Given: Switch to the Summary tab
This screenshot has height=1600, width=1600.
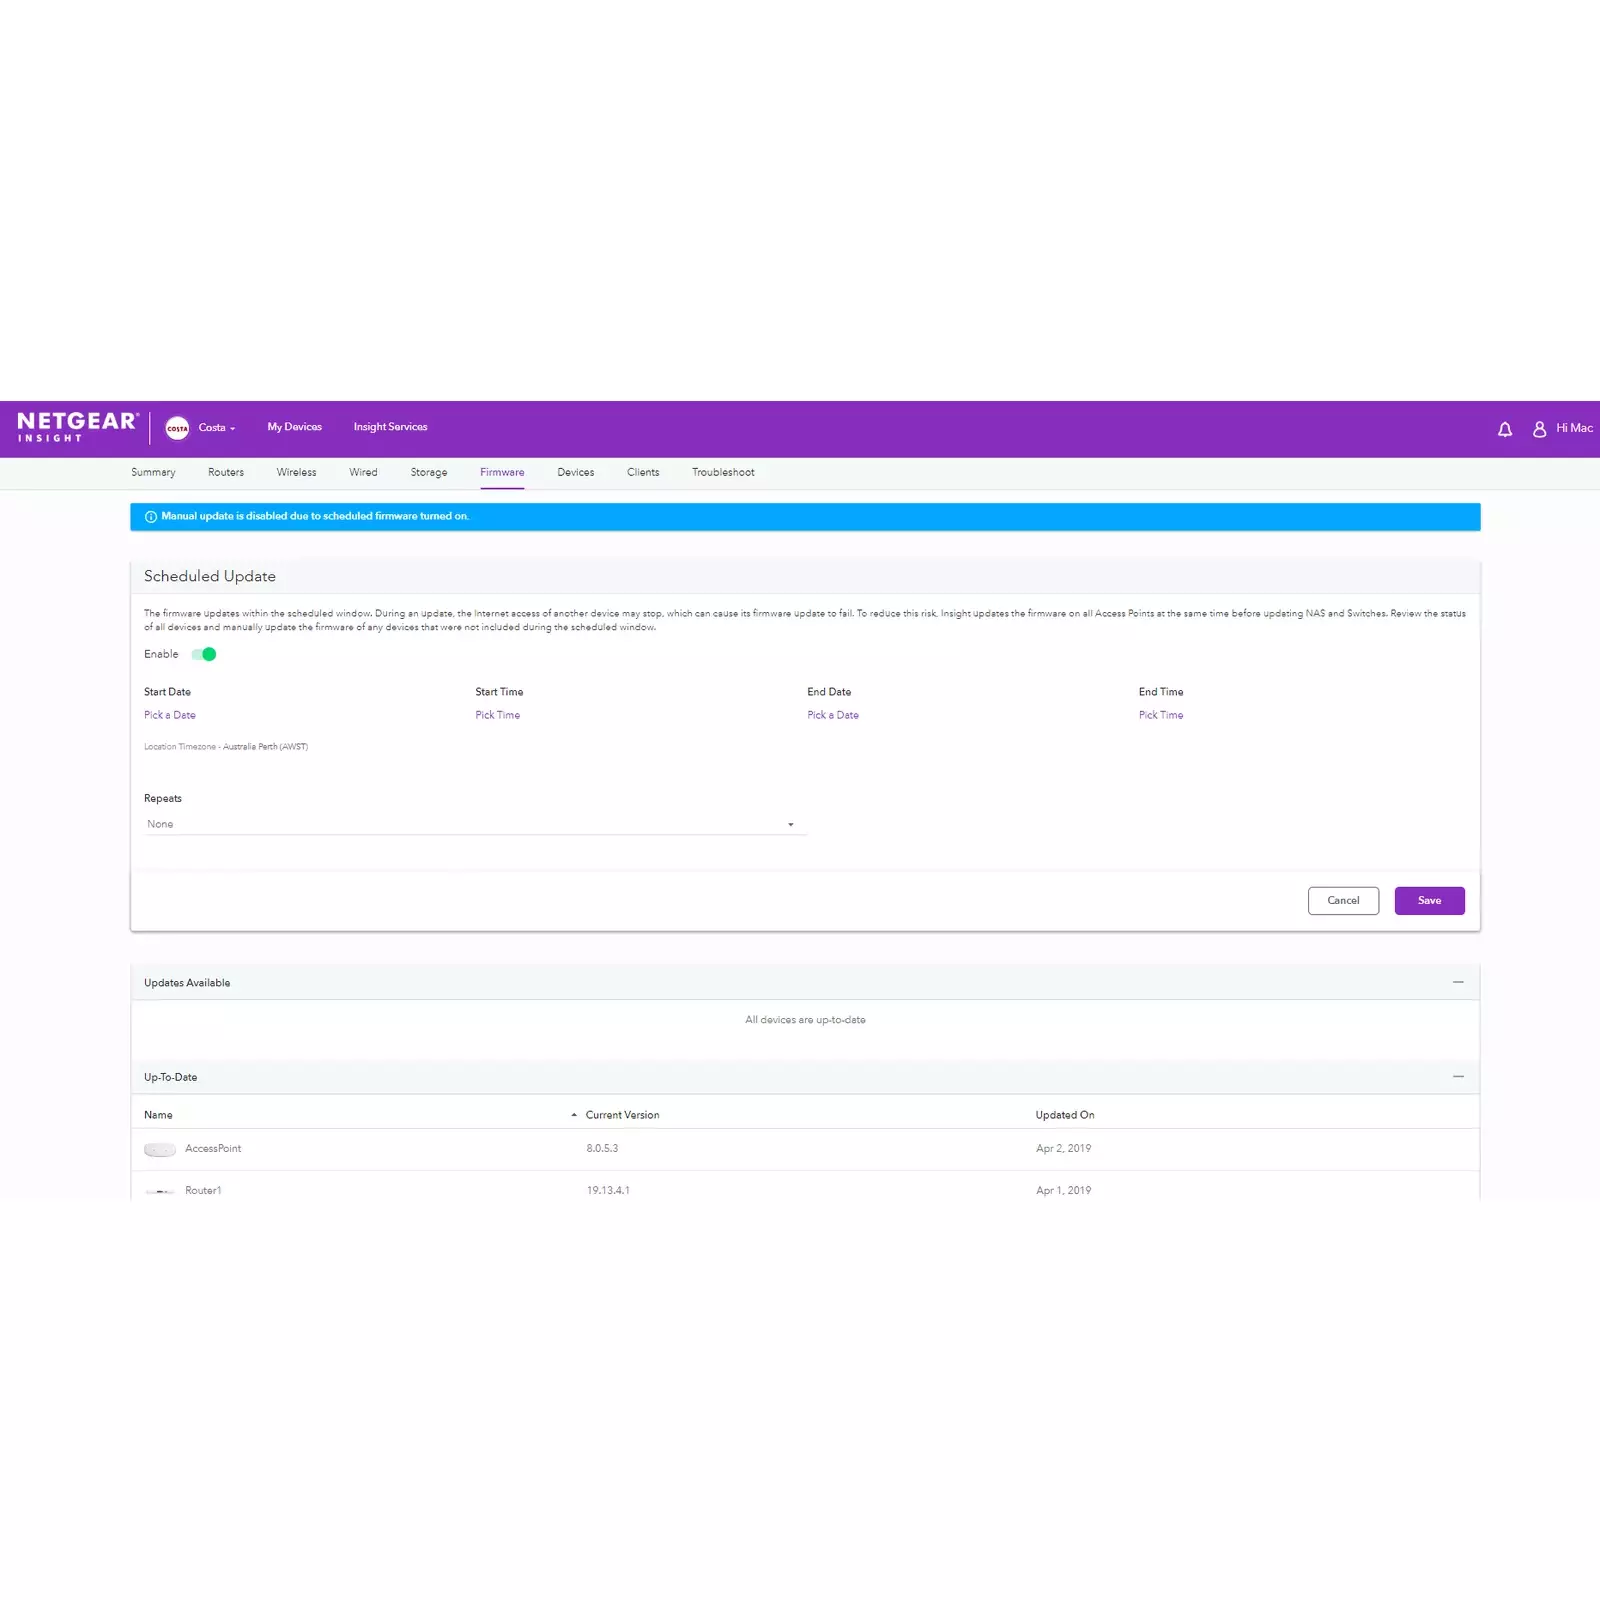Looking at the screenshot, I should (153, 473).
